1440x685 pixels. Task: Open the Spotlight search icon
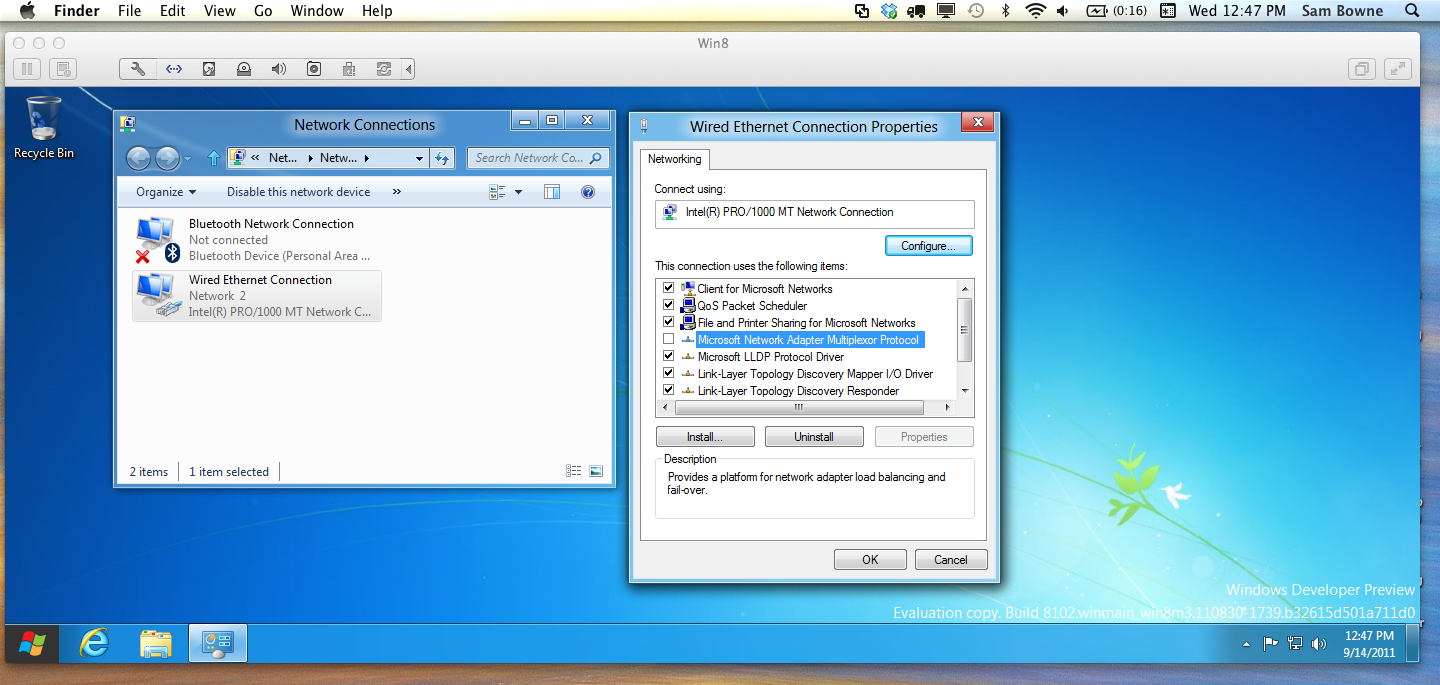pos(1412,11)
